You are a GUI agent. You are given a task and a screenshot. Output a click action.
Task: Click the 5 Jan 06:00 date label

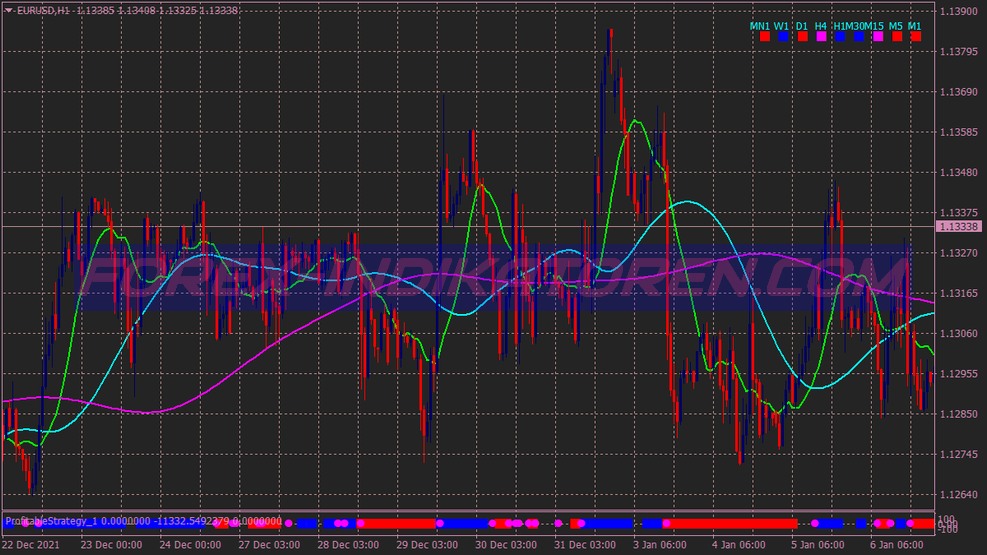point(818,544)
